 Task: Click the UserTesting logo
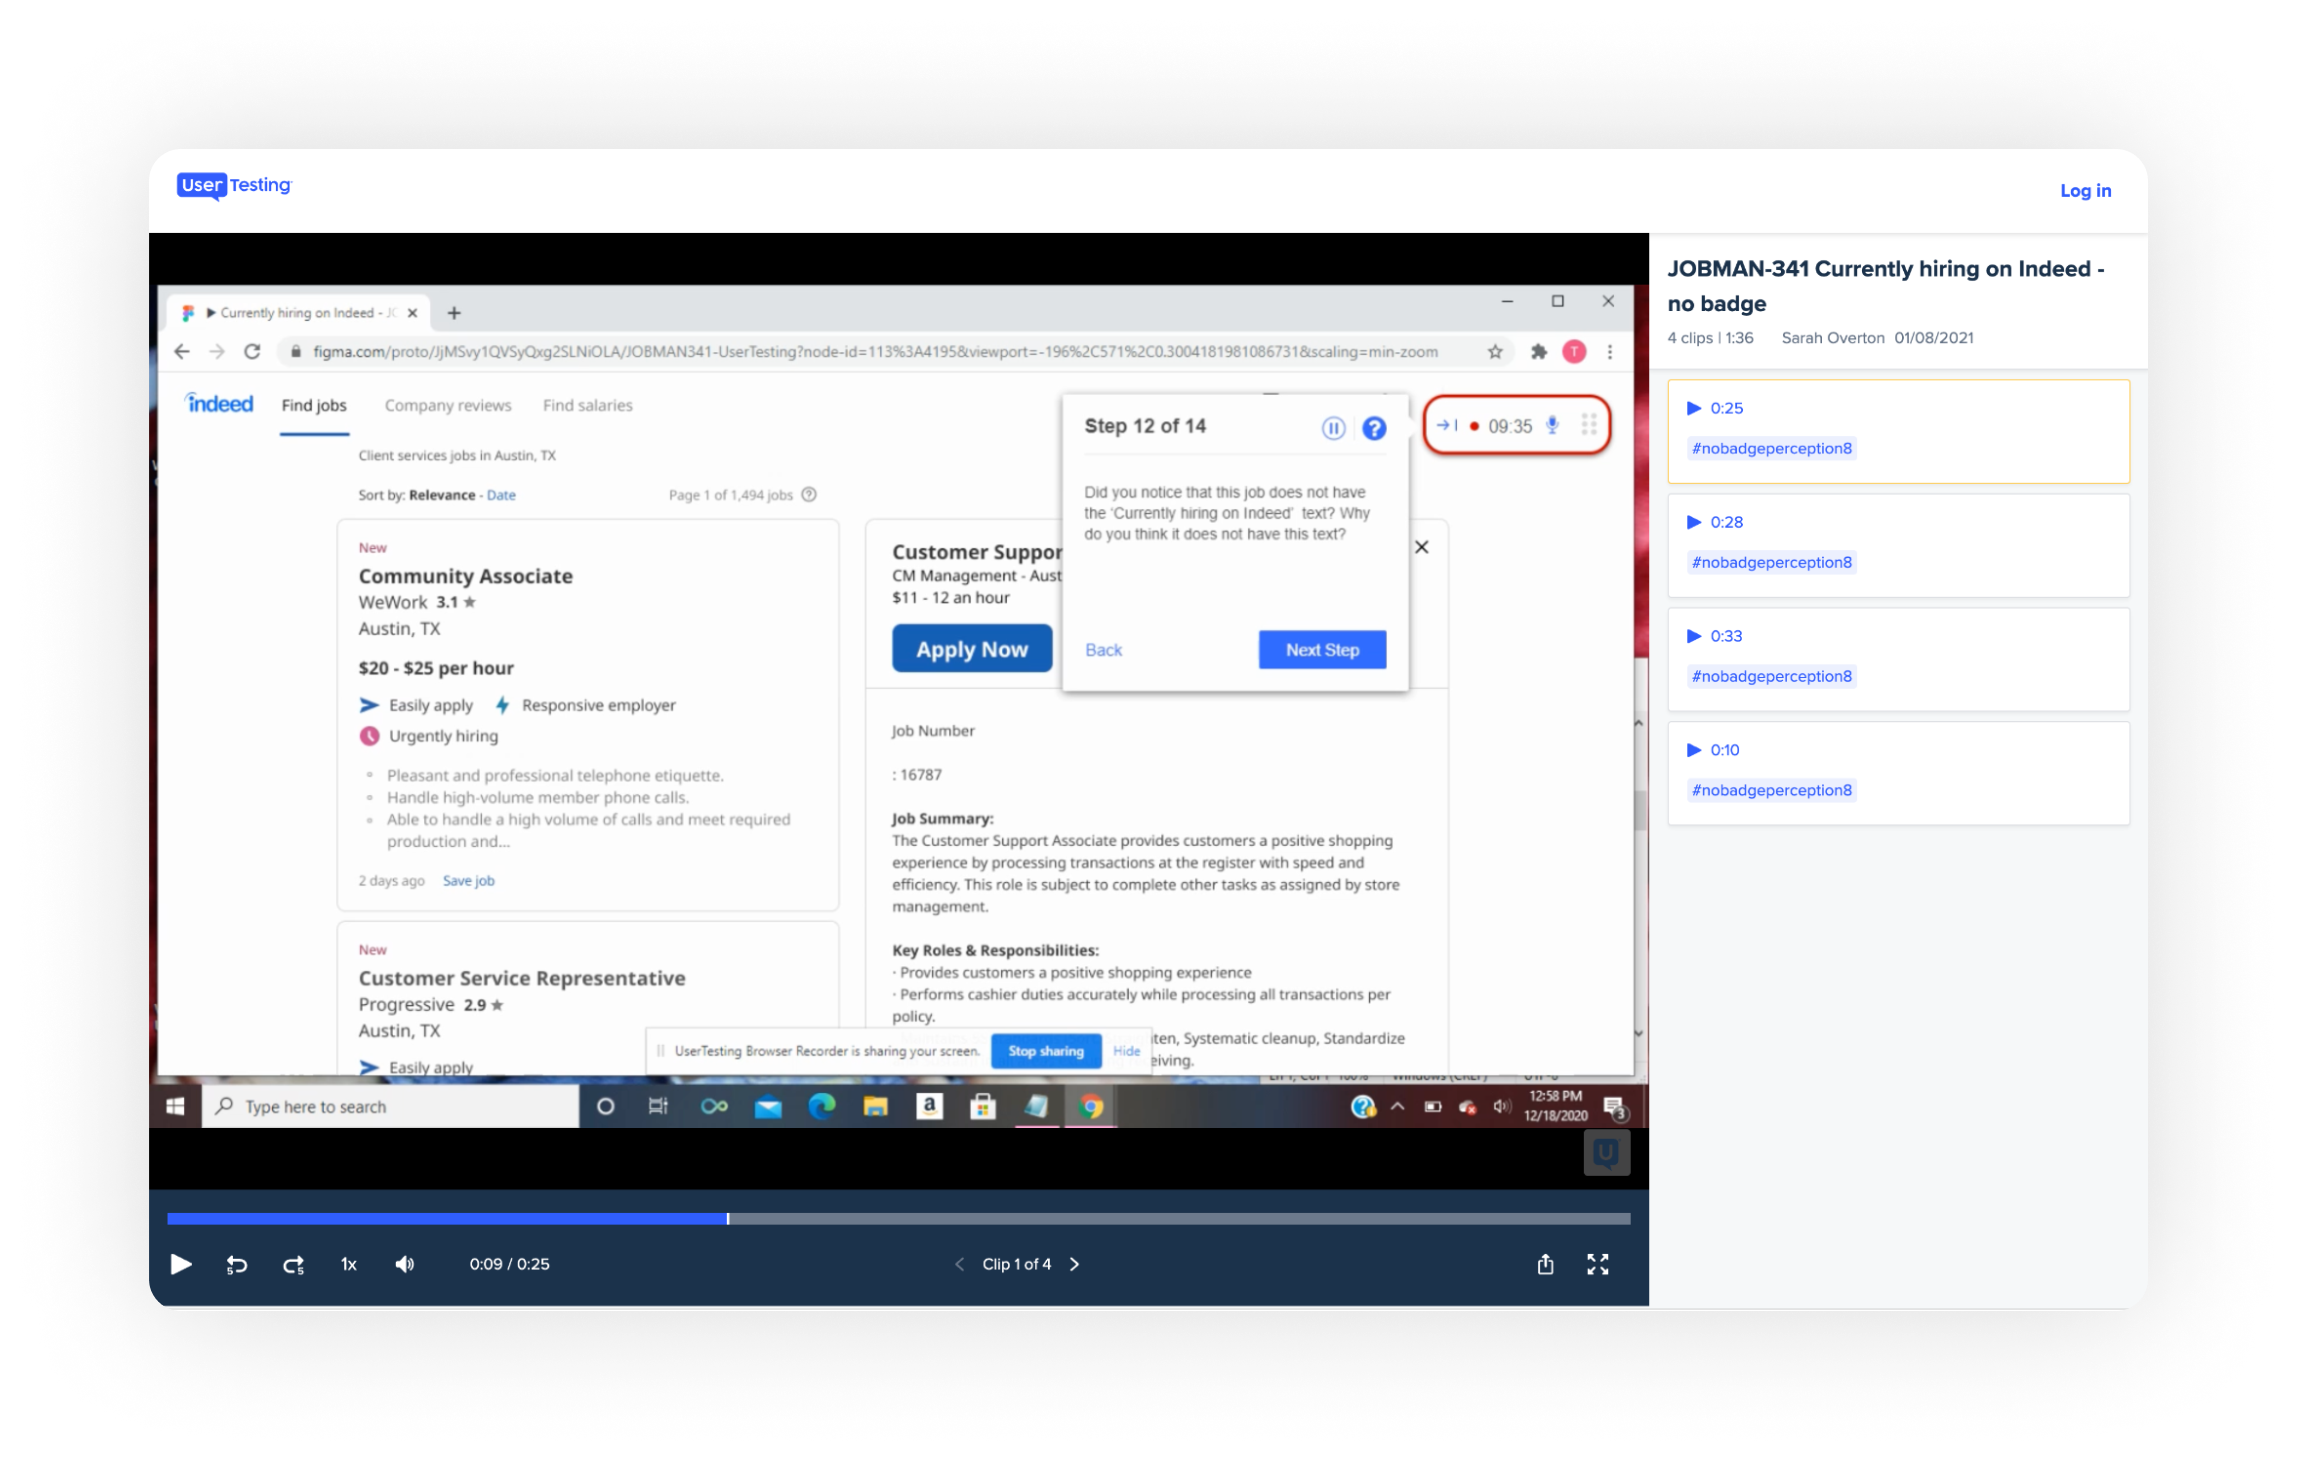(234, 186)
